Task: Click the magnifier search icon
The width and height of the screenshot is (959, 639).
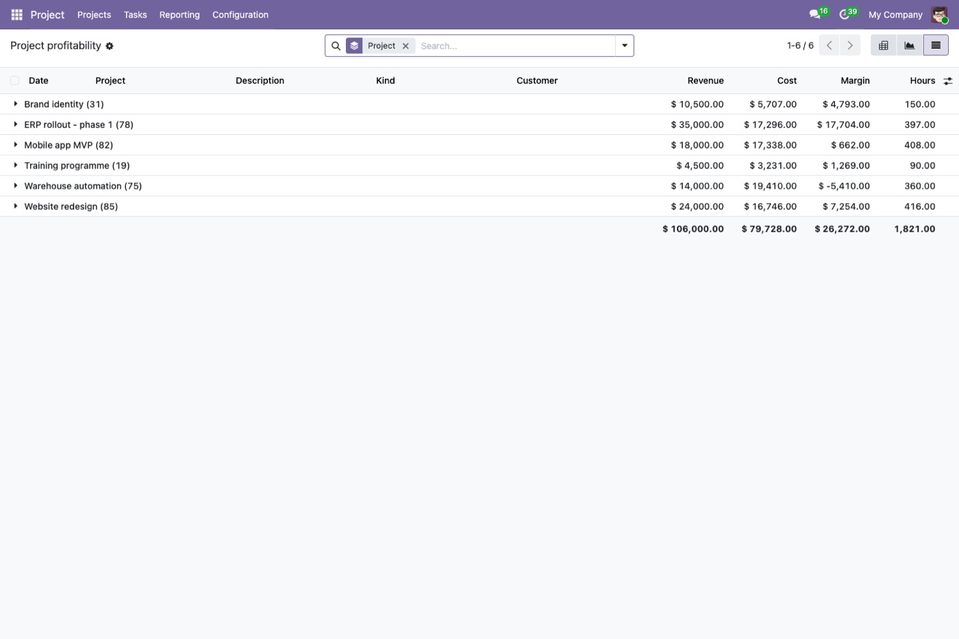Action: (x=336, y=46)
